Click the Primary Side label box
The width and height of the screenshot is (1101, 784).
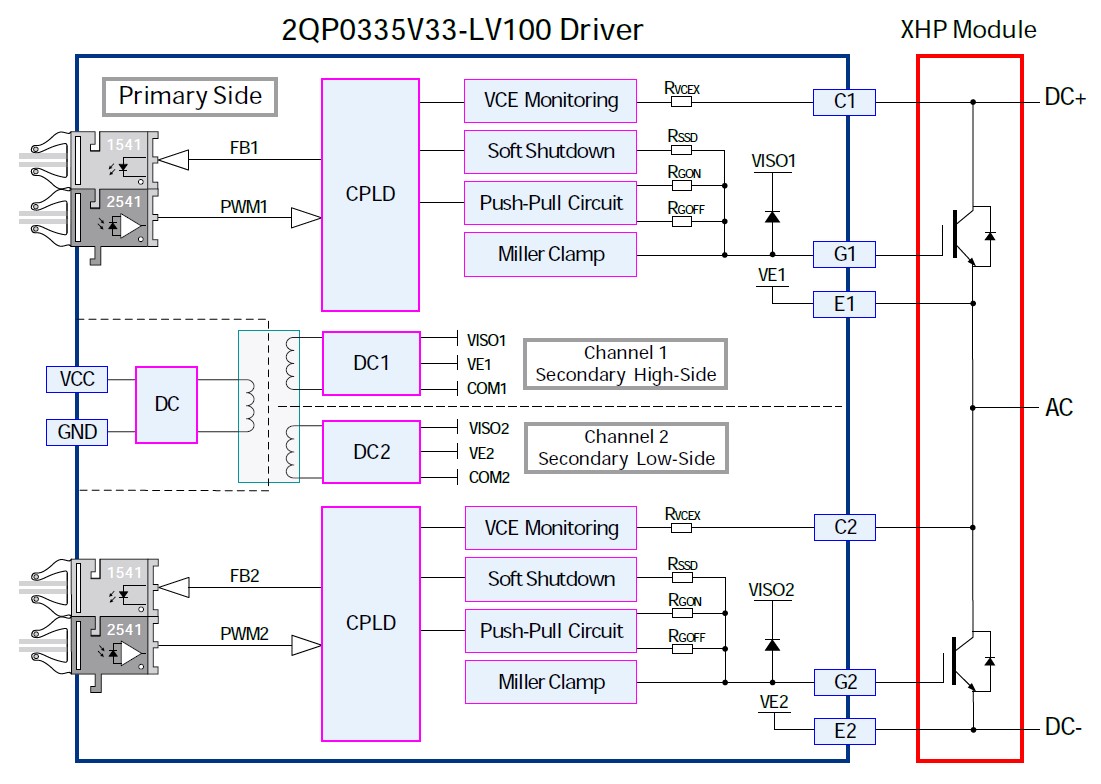pyautogui.click(x=190, y=96)
